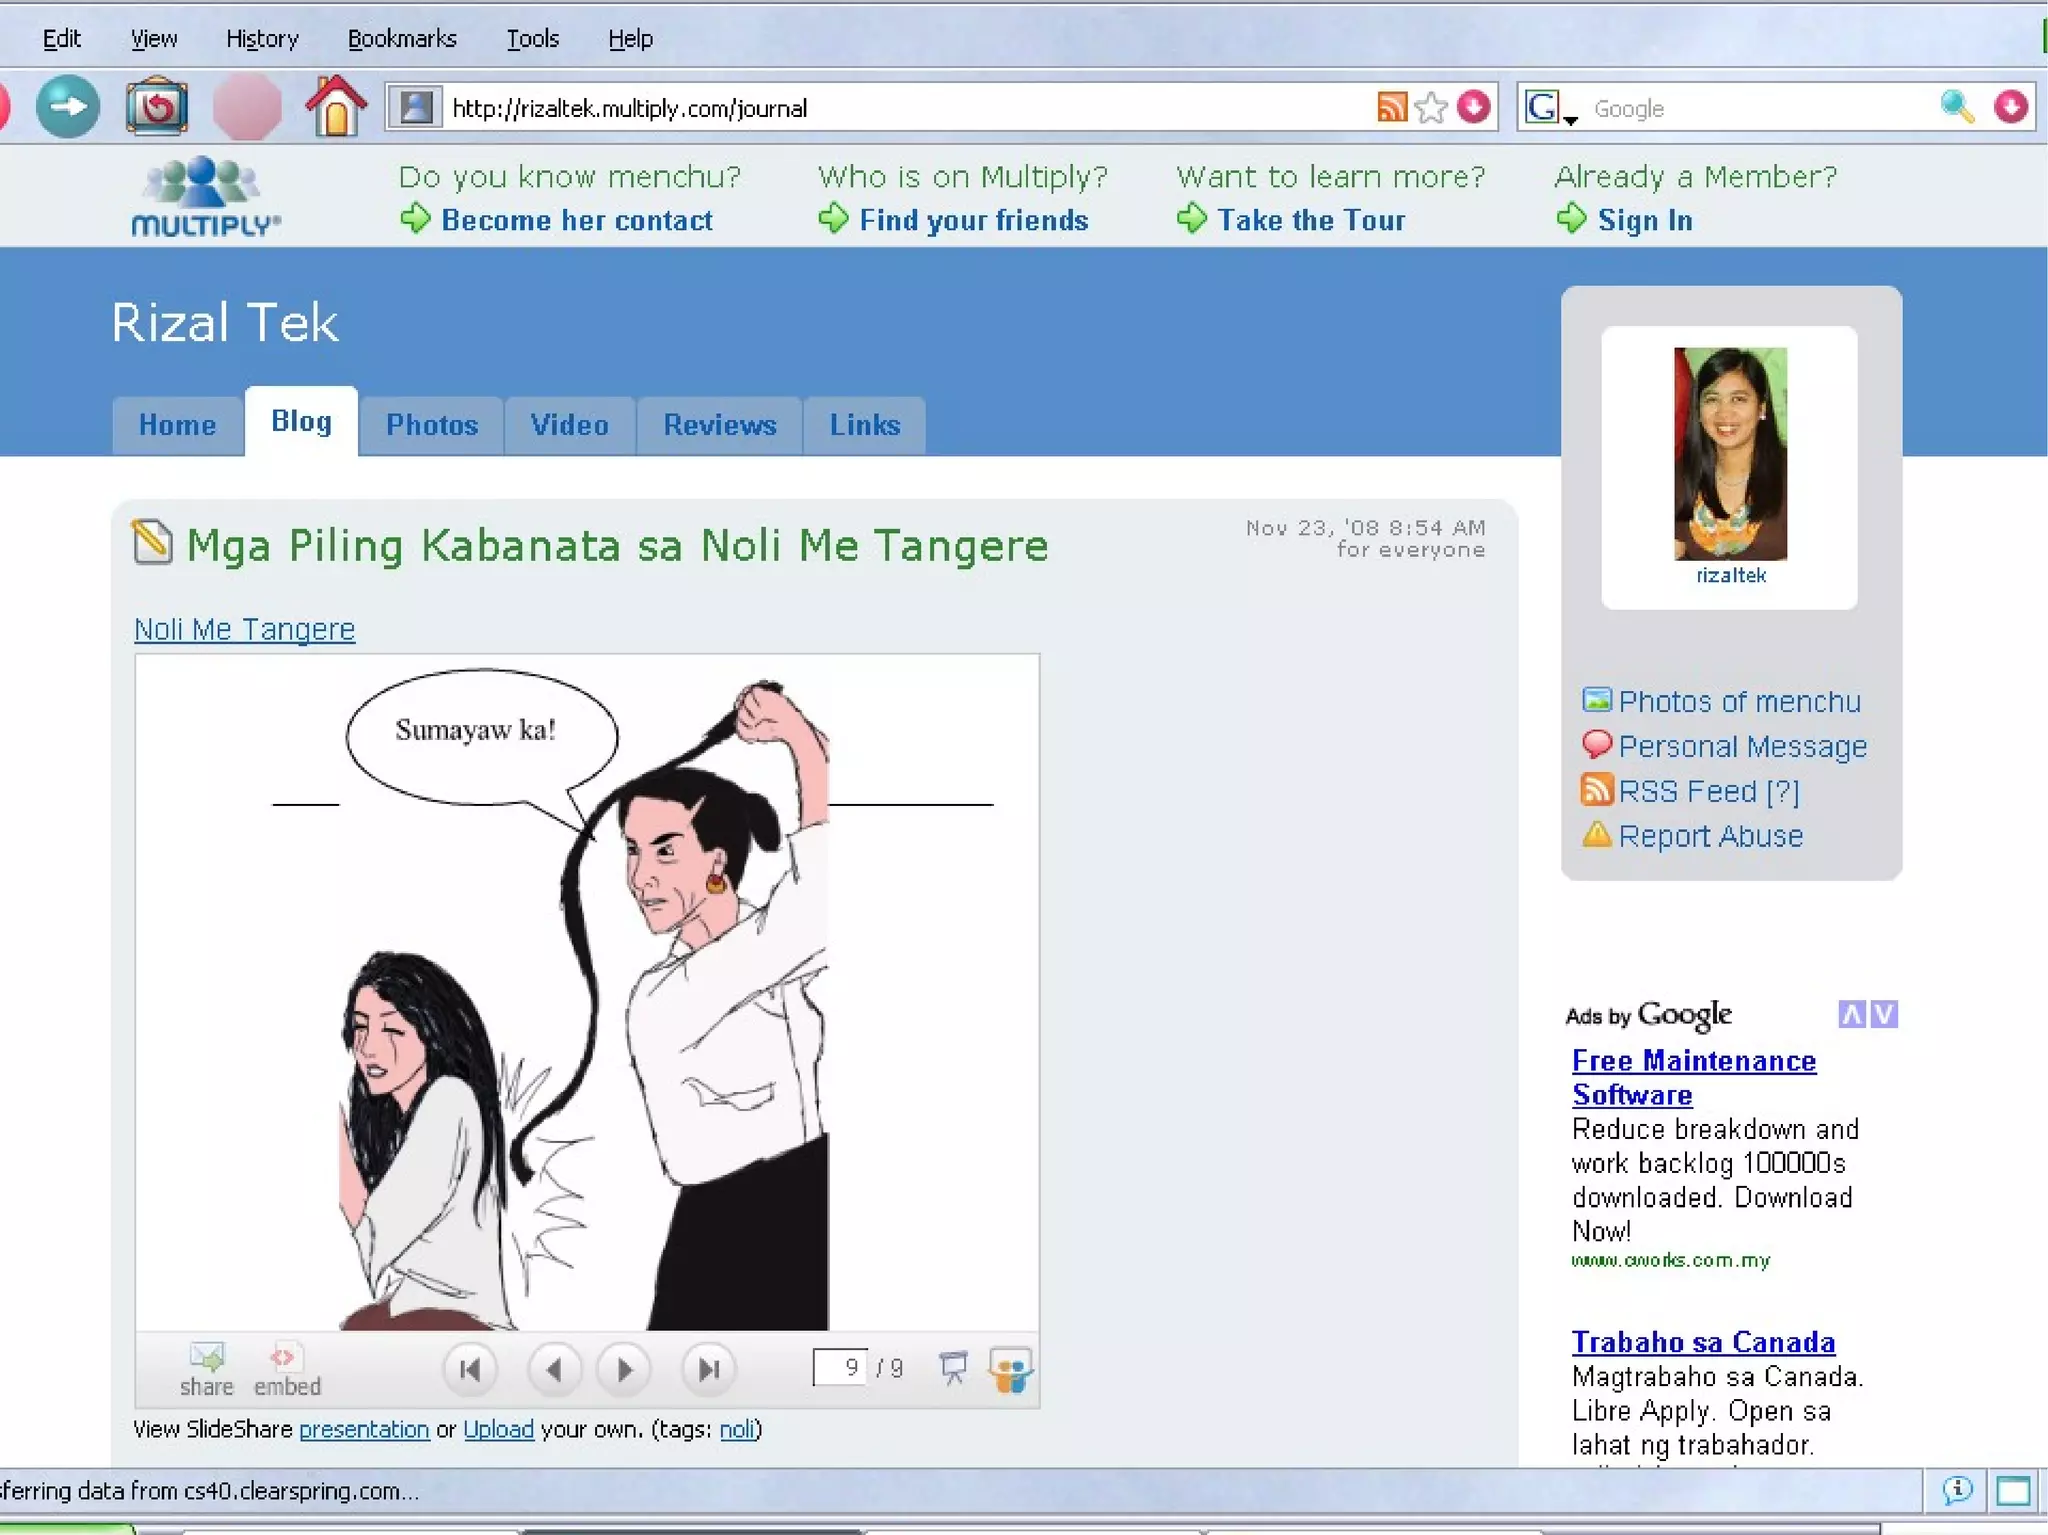The image size is (2048, 1535).
Task: Click the slideshow share envelope icon
Action: [x=207, y=1358]
